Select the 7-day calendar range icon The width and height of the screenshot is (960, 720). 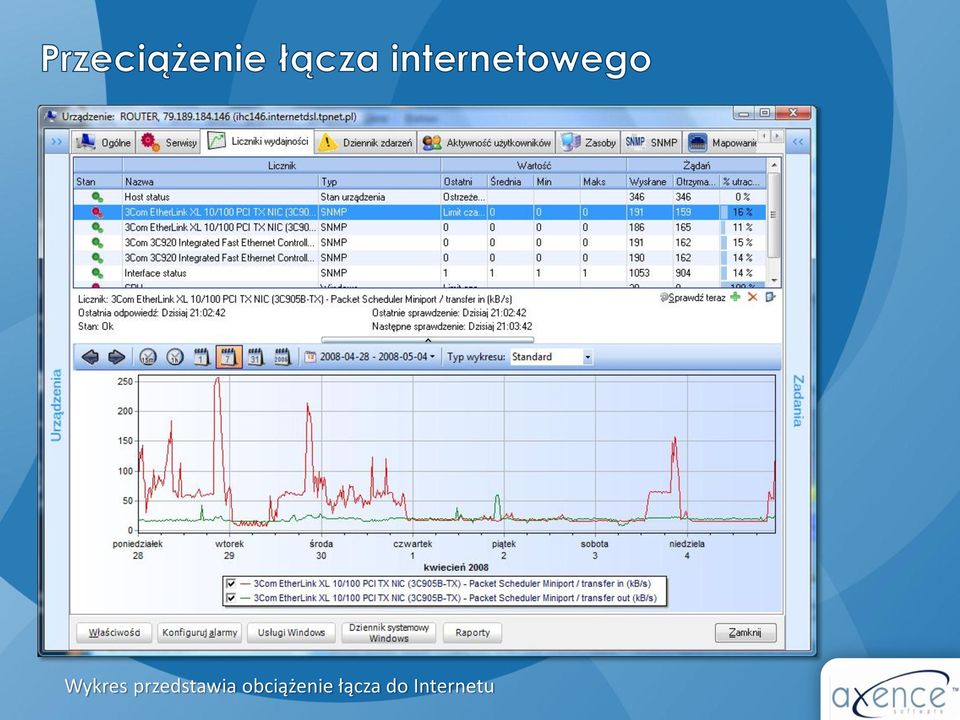point(229,357)
